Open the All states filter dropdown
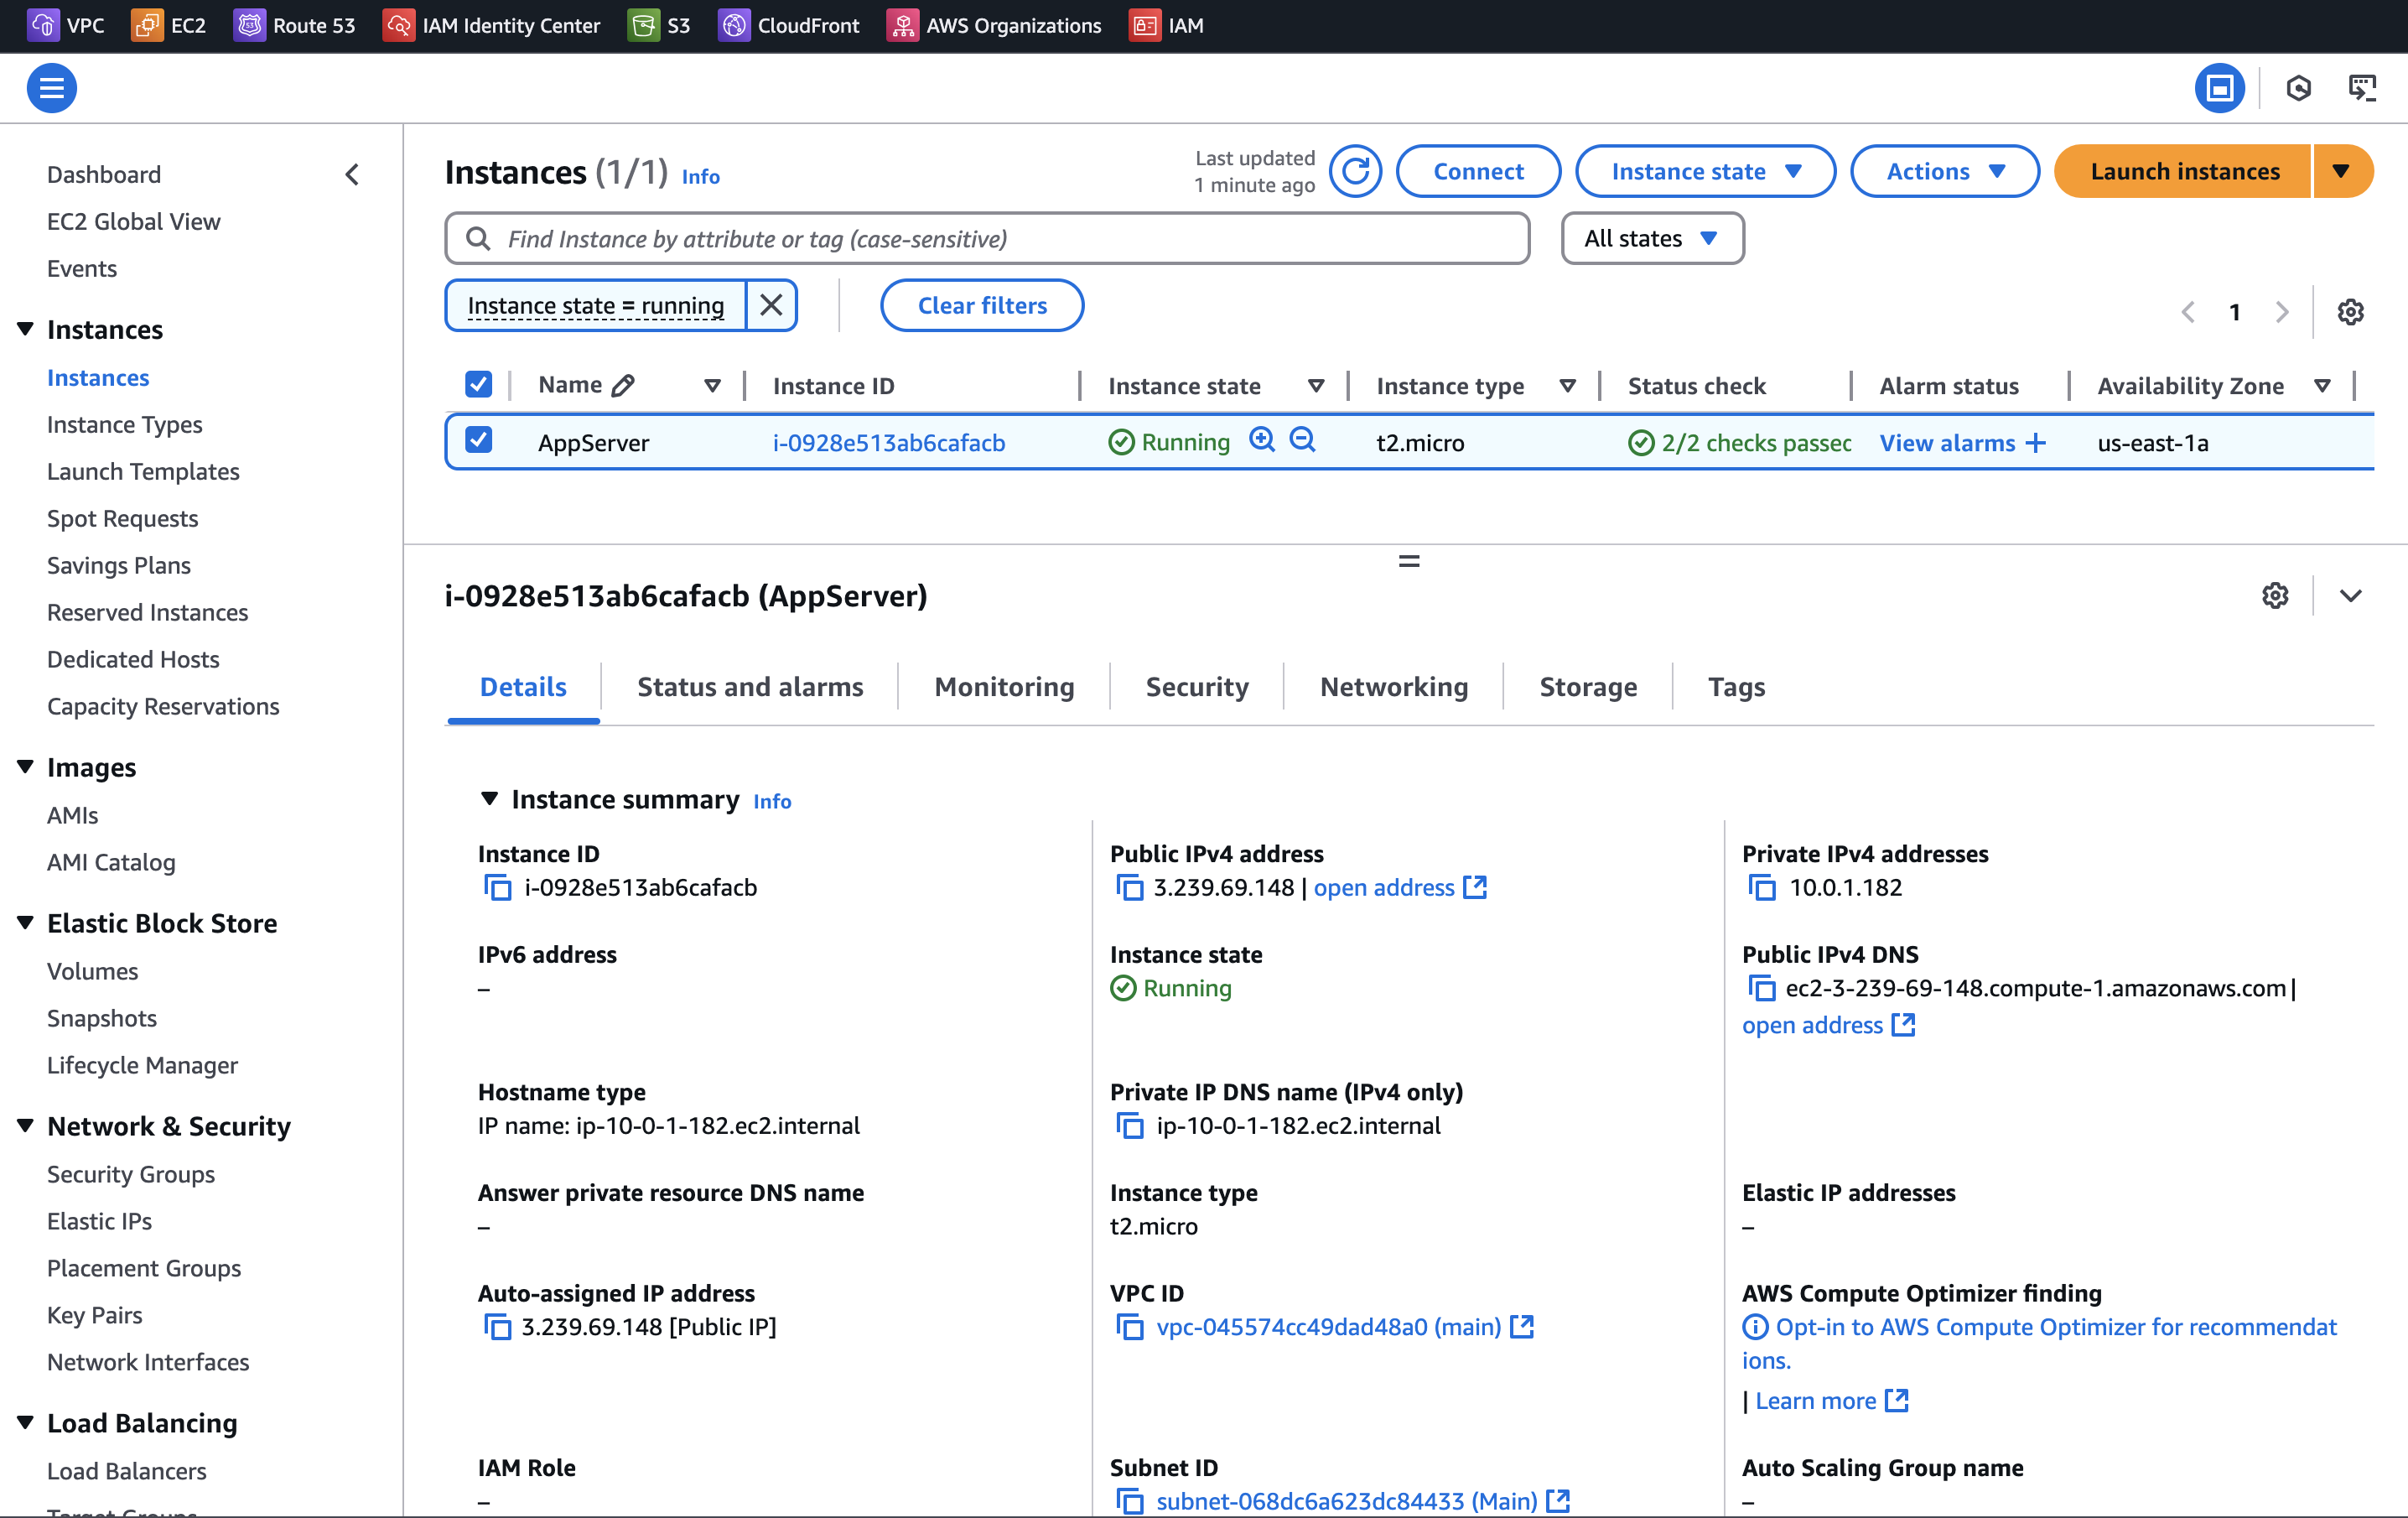 tap(1652, 238)
